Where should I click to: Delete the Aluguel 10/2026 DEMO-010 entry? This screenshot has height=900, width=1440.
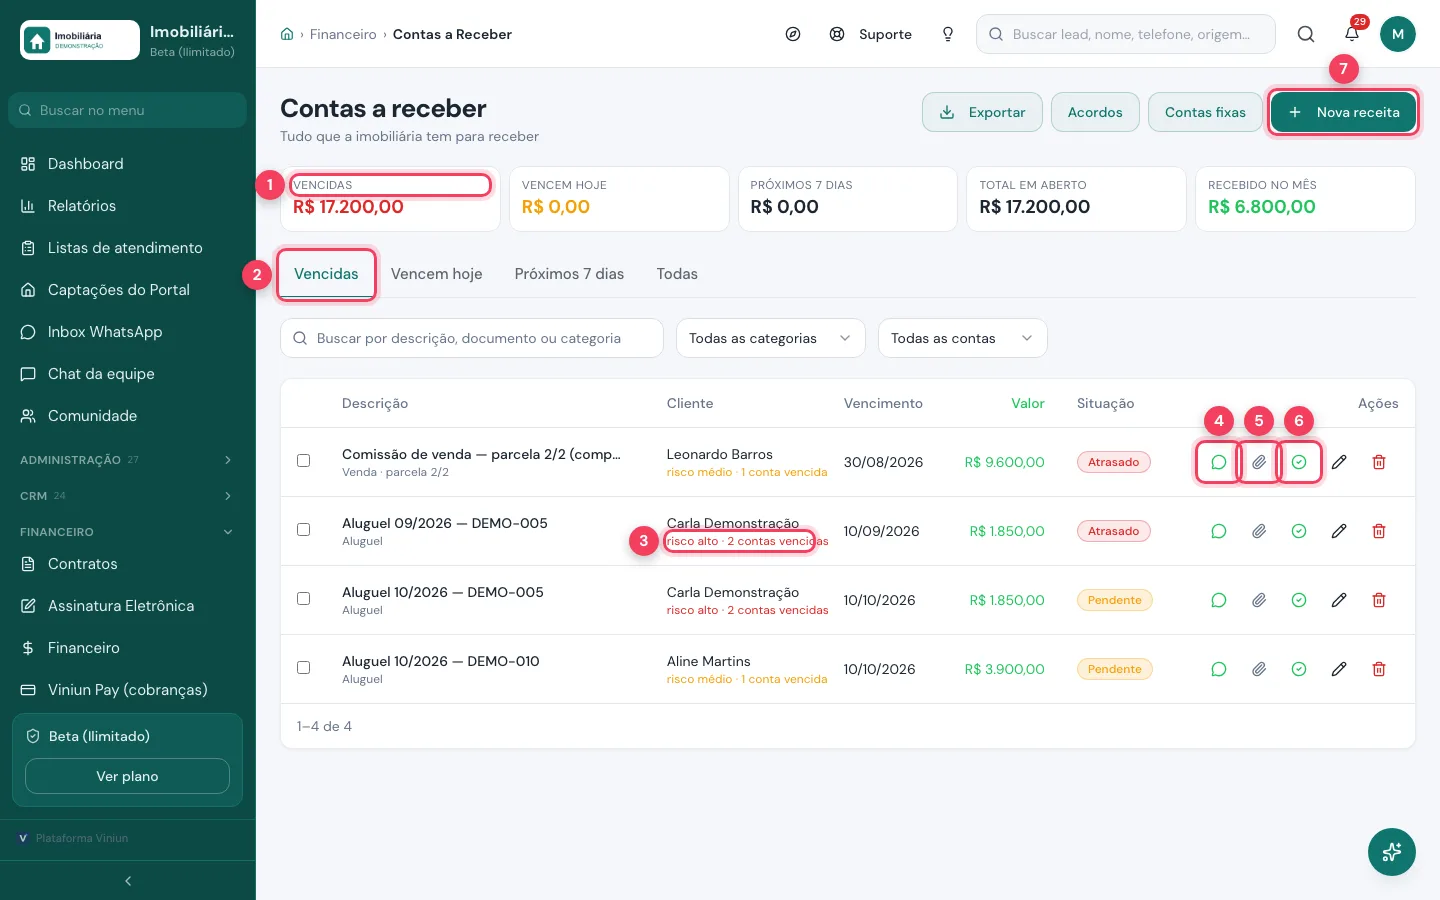[x=1379, y=669]
